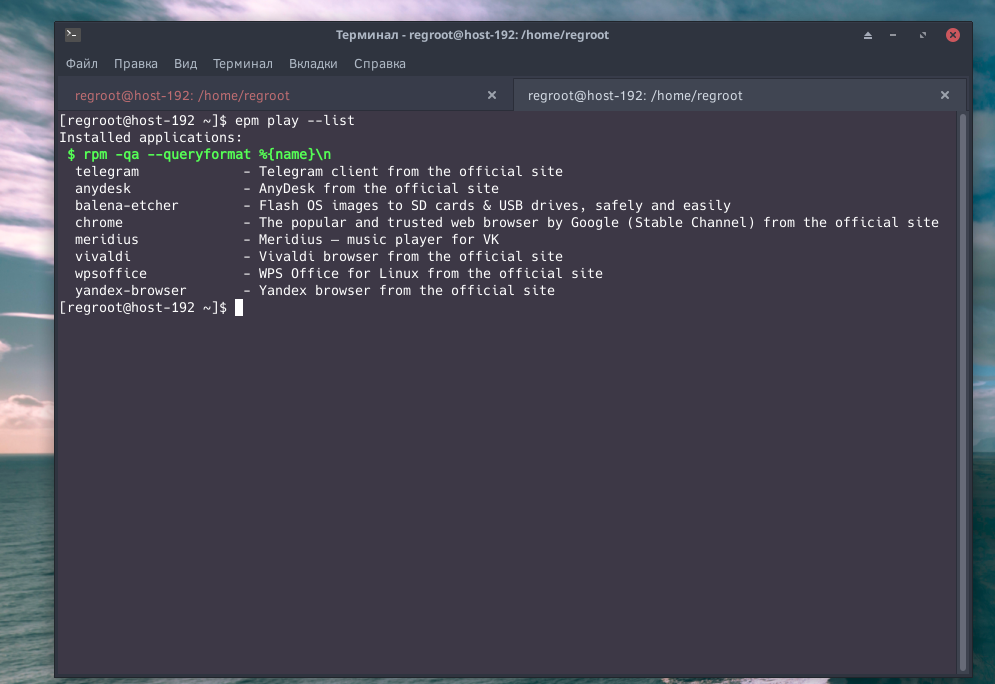The height and width of the screenshot is (684, 995).
Task: Click 'AnyDesk from the official site' description
Action: pyautogui.click(x=379, y=189)
